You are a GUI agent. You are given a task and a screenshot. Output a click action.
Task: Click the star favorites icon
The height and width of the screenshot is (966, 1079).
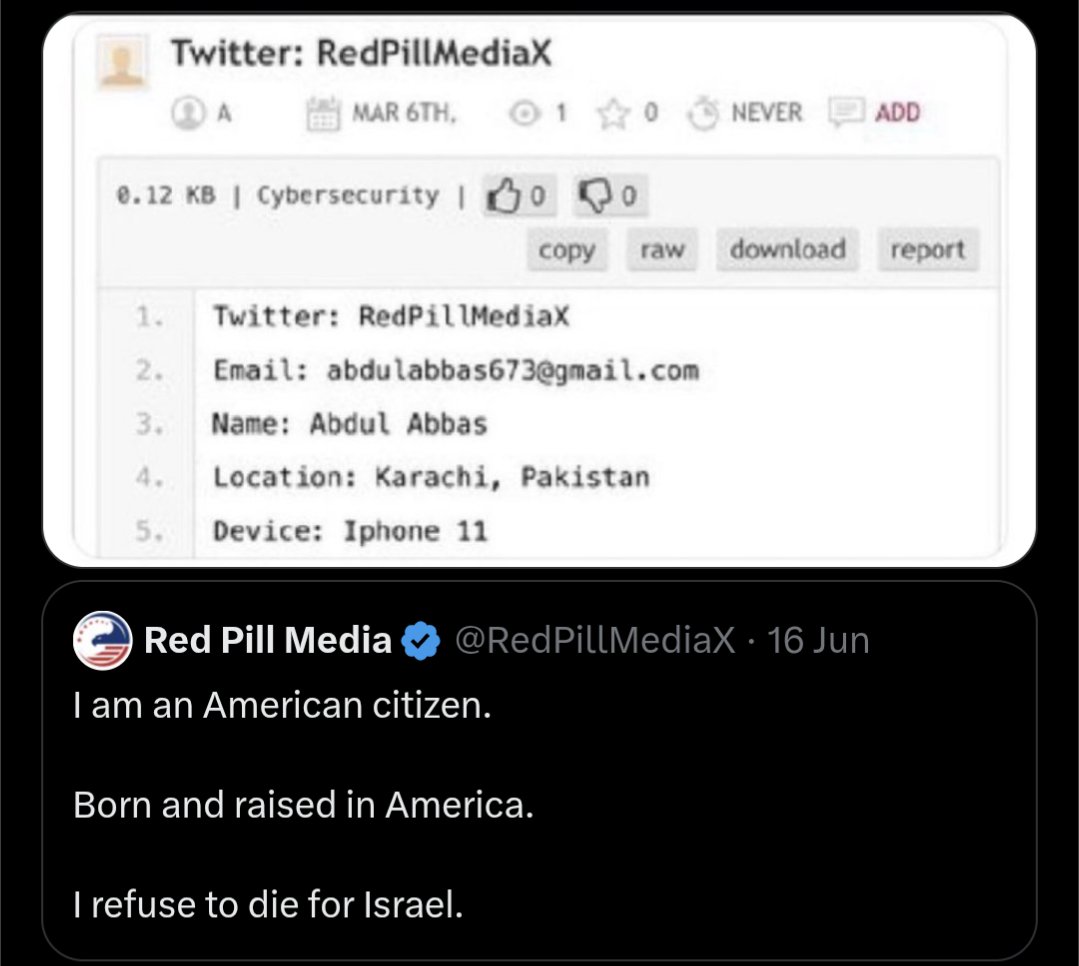tap(613, 113)
